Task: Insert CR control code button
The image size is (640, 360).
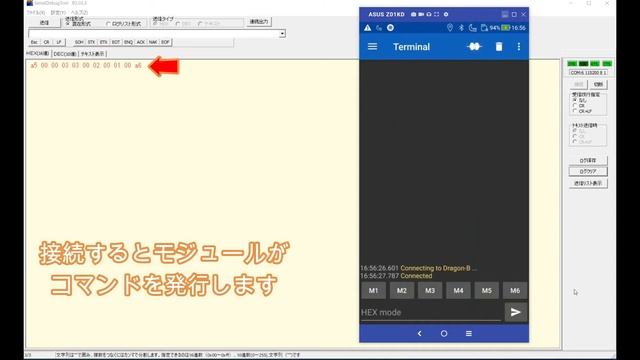Action: tap(47, 42)
